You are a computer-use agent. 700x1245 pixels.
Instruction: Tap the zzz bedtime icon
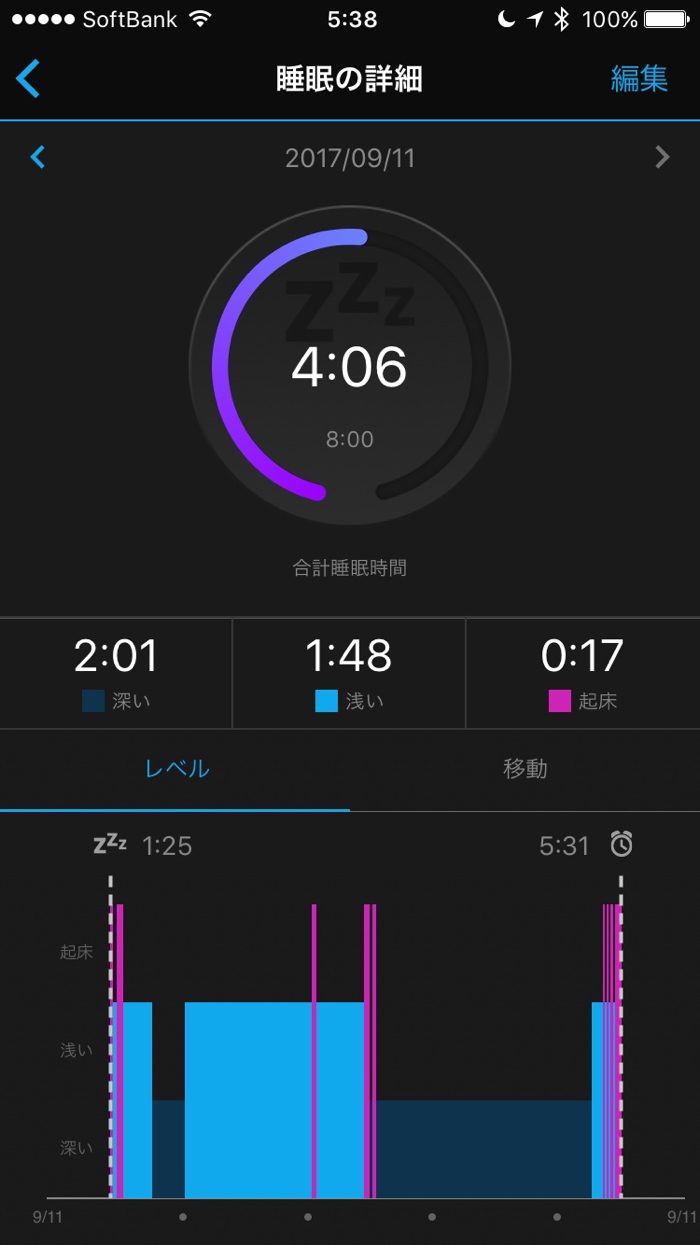click(110, 845)
